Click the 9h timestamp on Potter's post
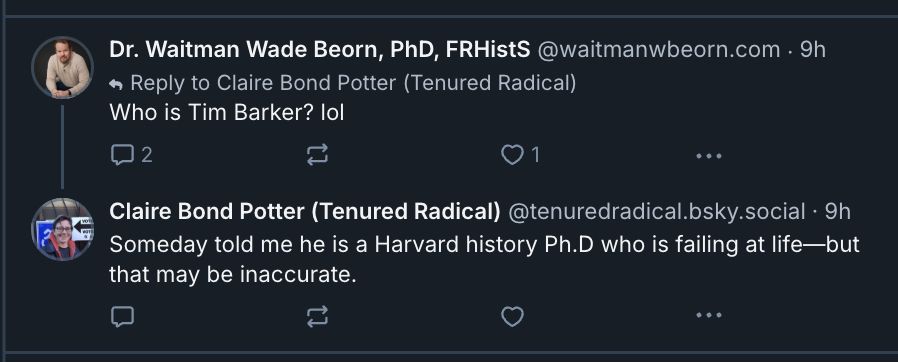This screenshot has height=362, width=898. [x=837, y=212]
